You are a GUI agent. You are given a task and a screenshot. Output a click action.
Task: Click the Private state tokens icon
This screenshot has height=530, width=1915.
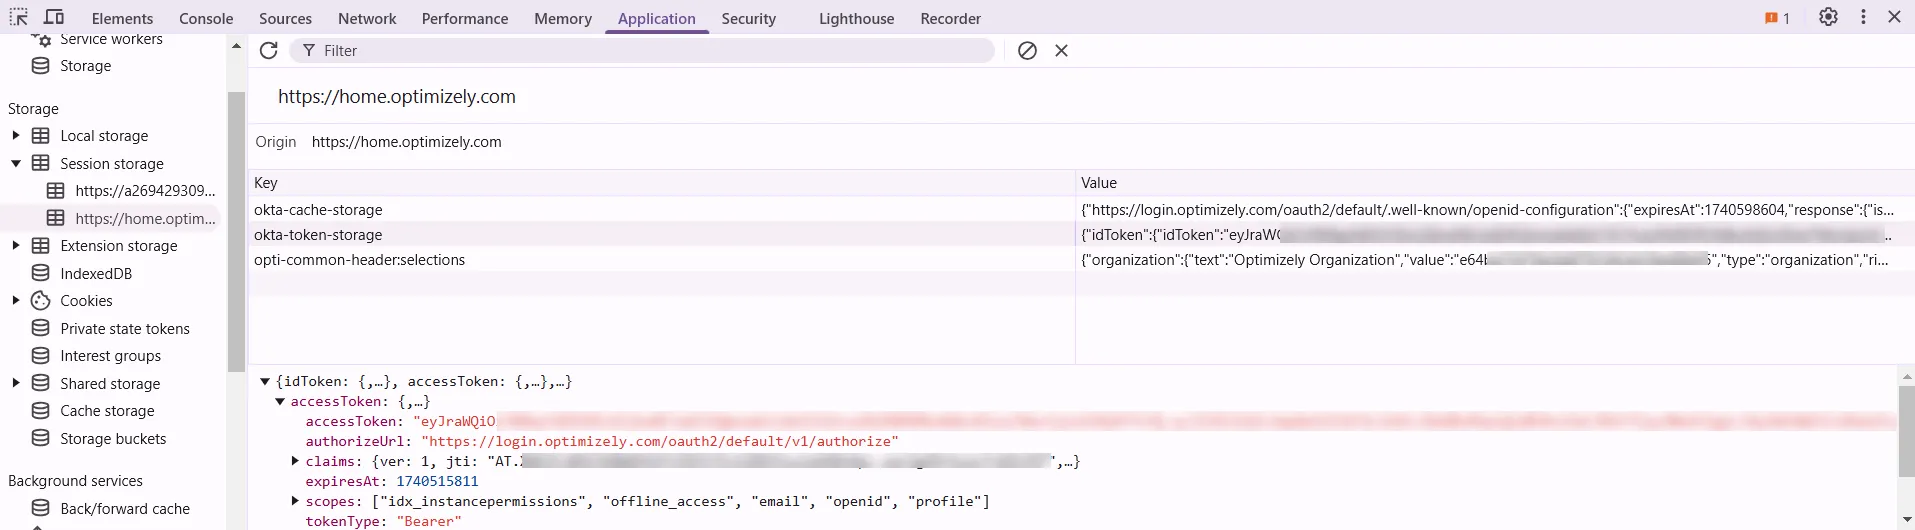coord(41,328)
